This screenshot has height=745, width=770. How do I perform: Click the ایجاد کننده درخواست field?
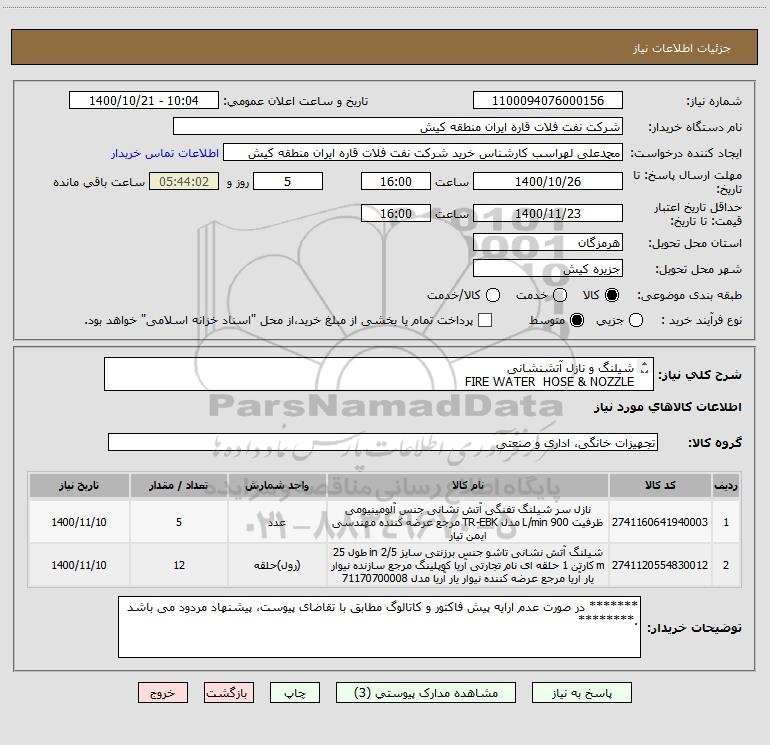423,153
